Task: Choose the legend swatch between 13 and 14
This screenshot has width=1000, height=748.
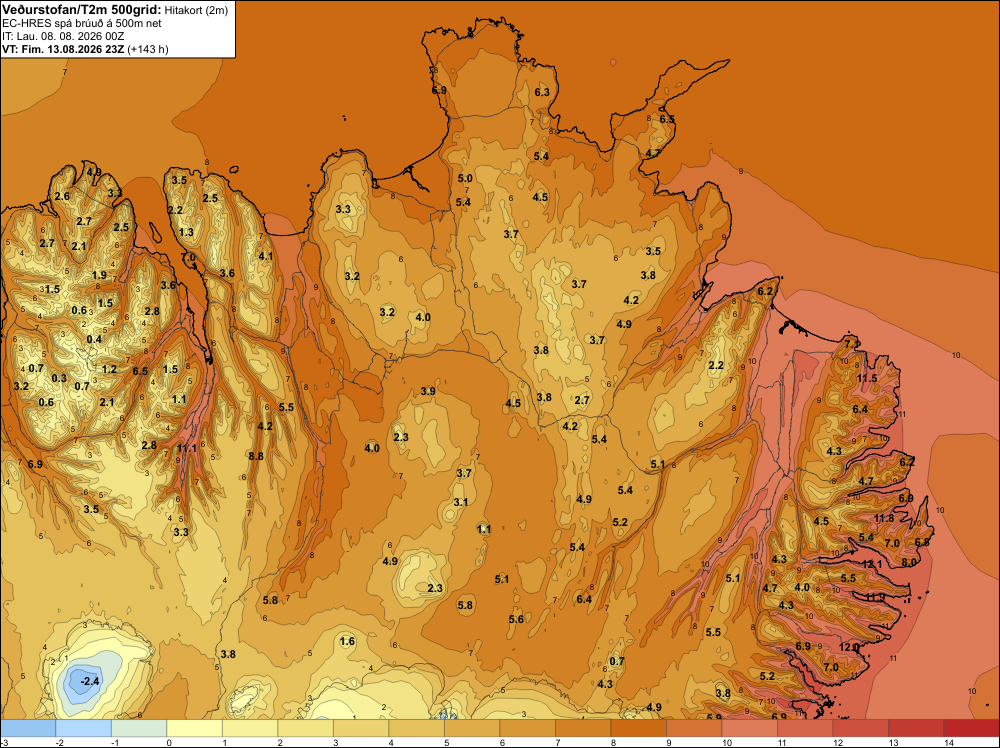Action: 916,728
